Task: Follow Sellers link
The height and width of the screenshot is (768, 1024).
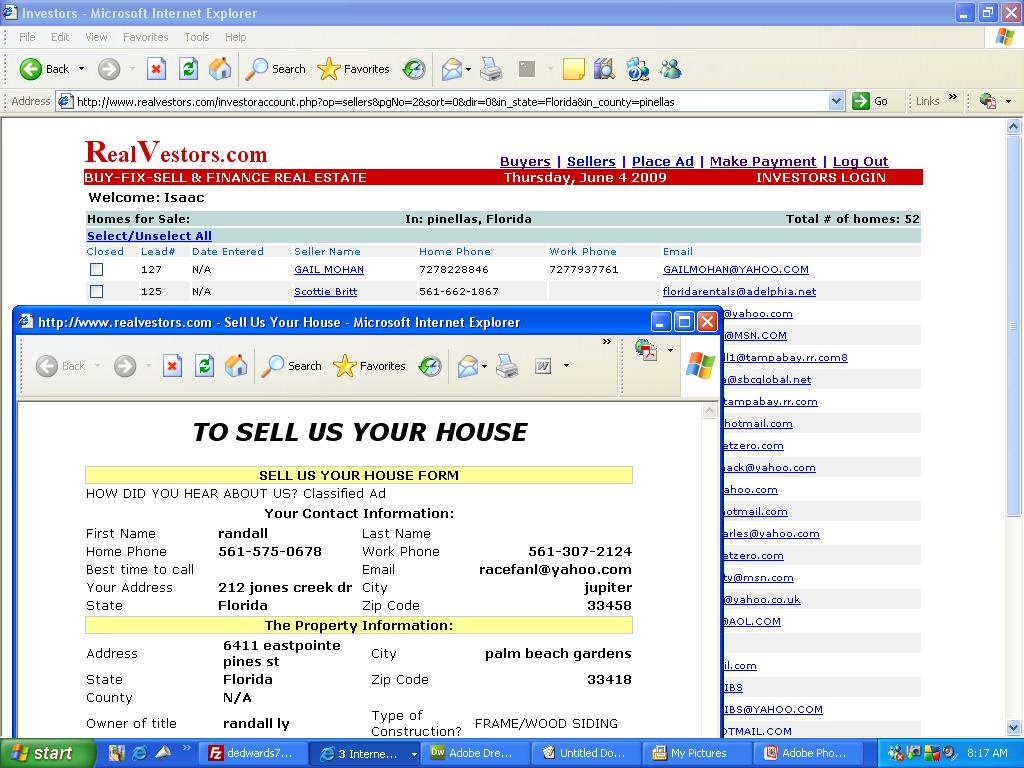Action: coord(591,161)
